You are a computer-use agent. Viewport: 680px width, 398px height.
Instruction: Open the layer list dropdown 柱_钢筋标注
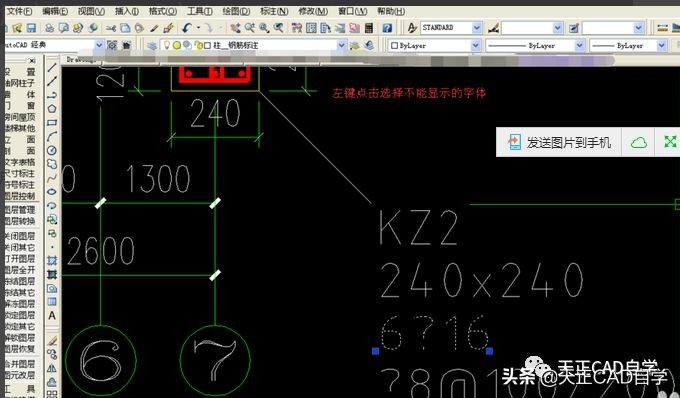(x=342, y=45)
